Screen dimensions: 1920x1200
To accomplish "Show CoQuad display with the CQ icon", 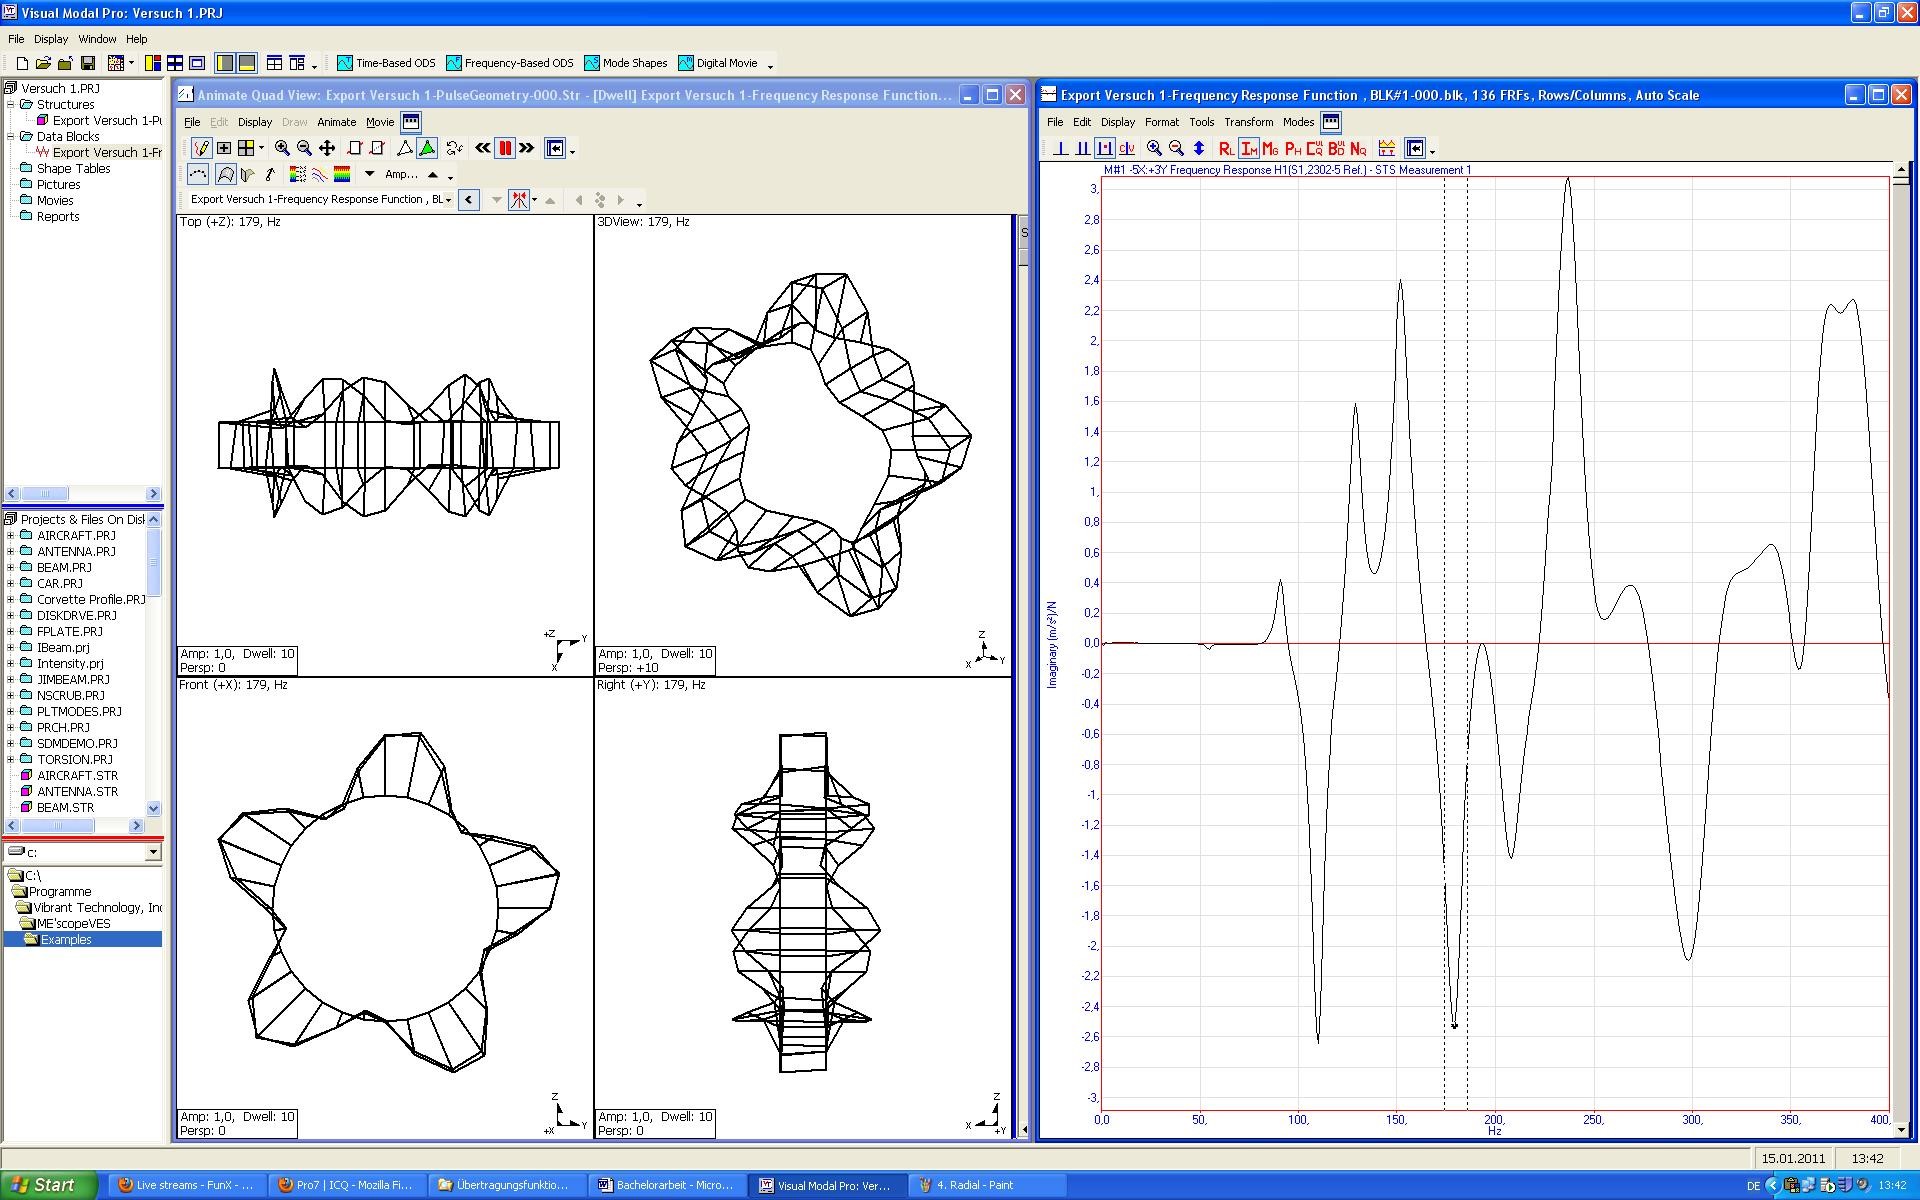I will 1315,148.
